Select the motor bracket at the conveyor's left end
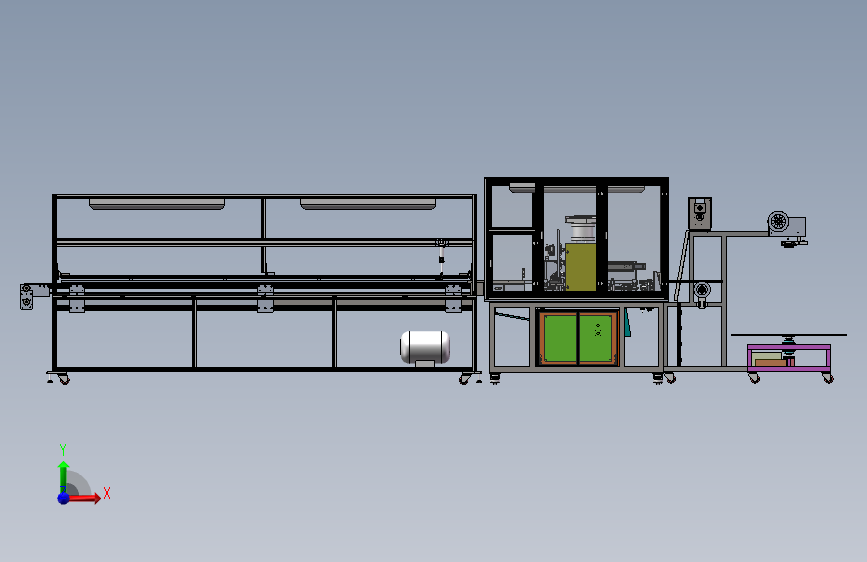The image size is (867, 562). click(27, 296)
